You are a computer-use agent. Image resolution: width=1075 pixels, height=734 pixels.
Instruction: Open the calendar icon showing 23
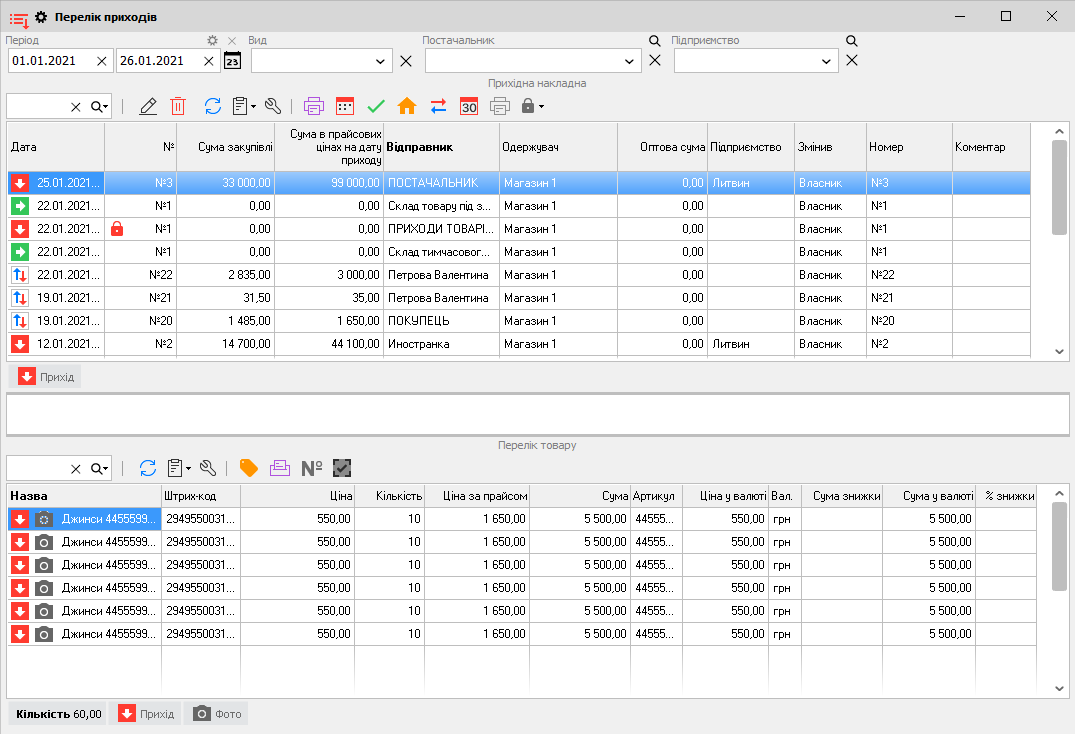[232, 61]
